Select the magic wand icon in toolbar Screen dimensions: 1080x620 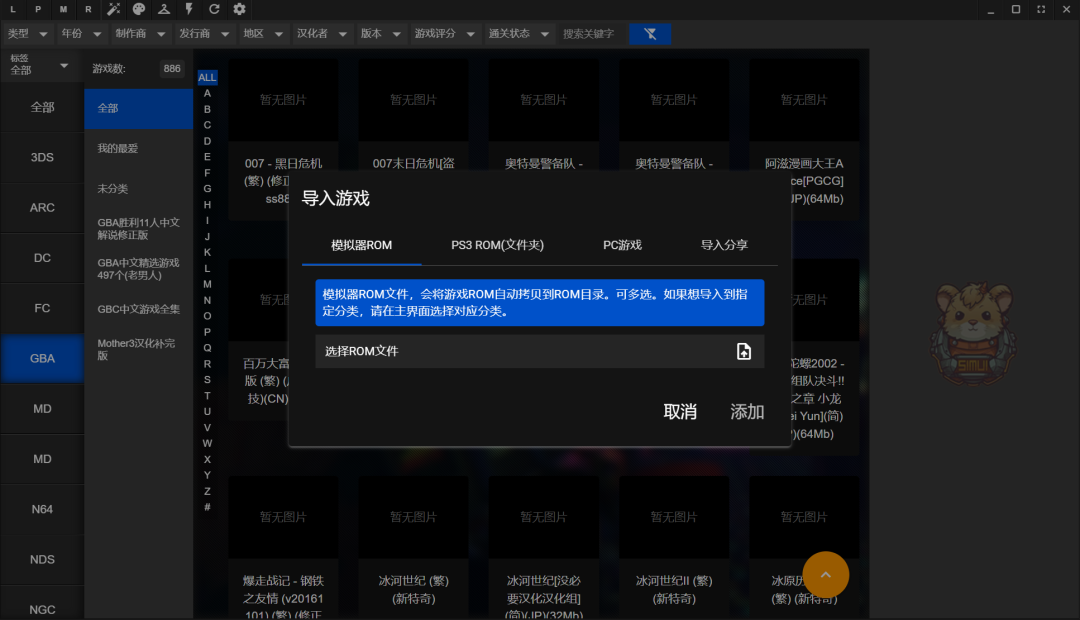click(113, 9)
